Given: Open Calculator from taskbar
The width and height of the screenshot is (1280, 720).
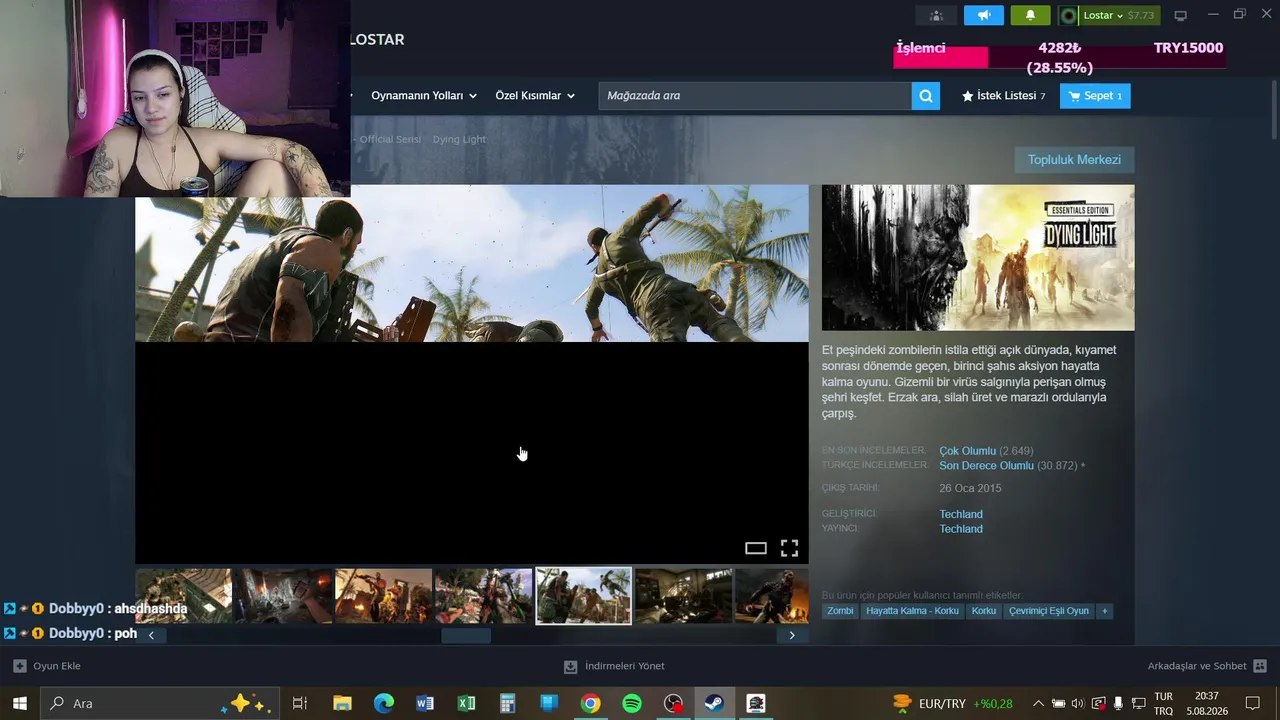Looking at the screenshot, I should point(508,703).
